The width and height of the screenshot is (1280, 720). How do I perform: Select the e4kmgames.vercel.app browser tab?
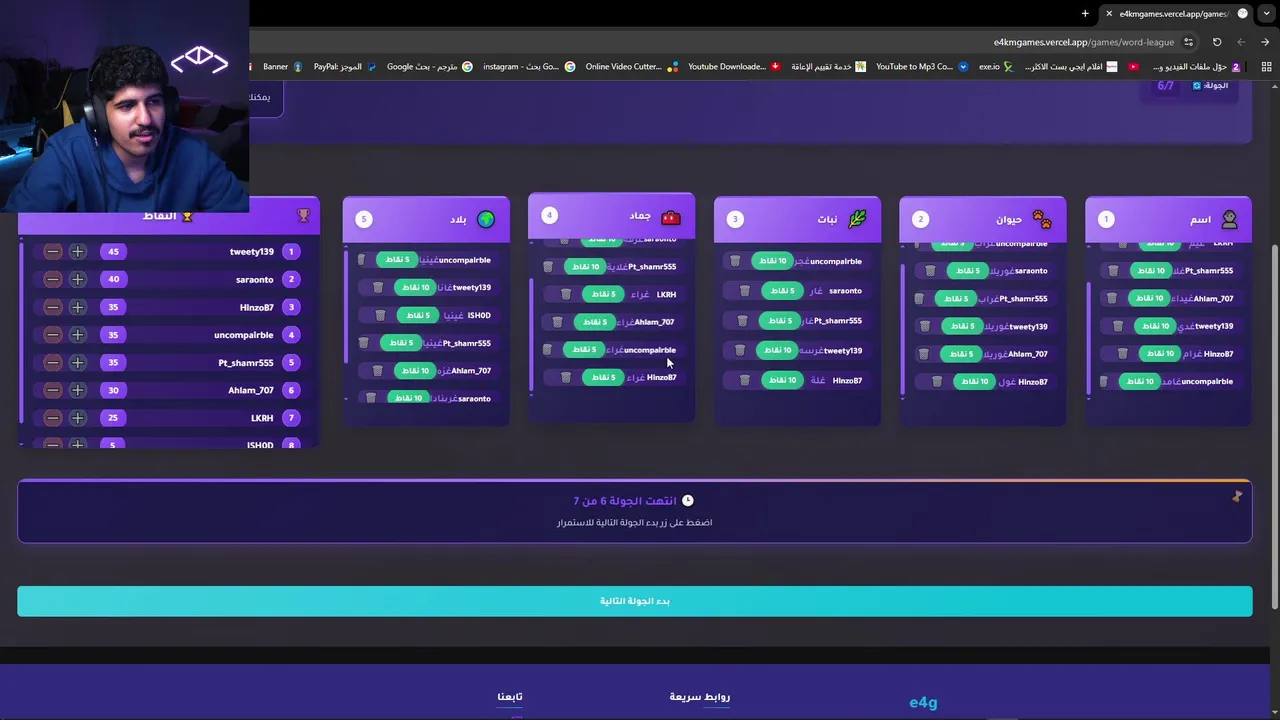(x=1173, y=14)
